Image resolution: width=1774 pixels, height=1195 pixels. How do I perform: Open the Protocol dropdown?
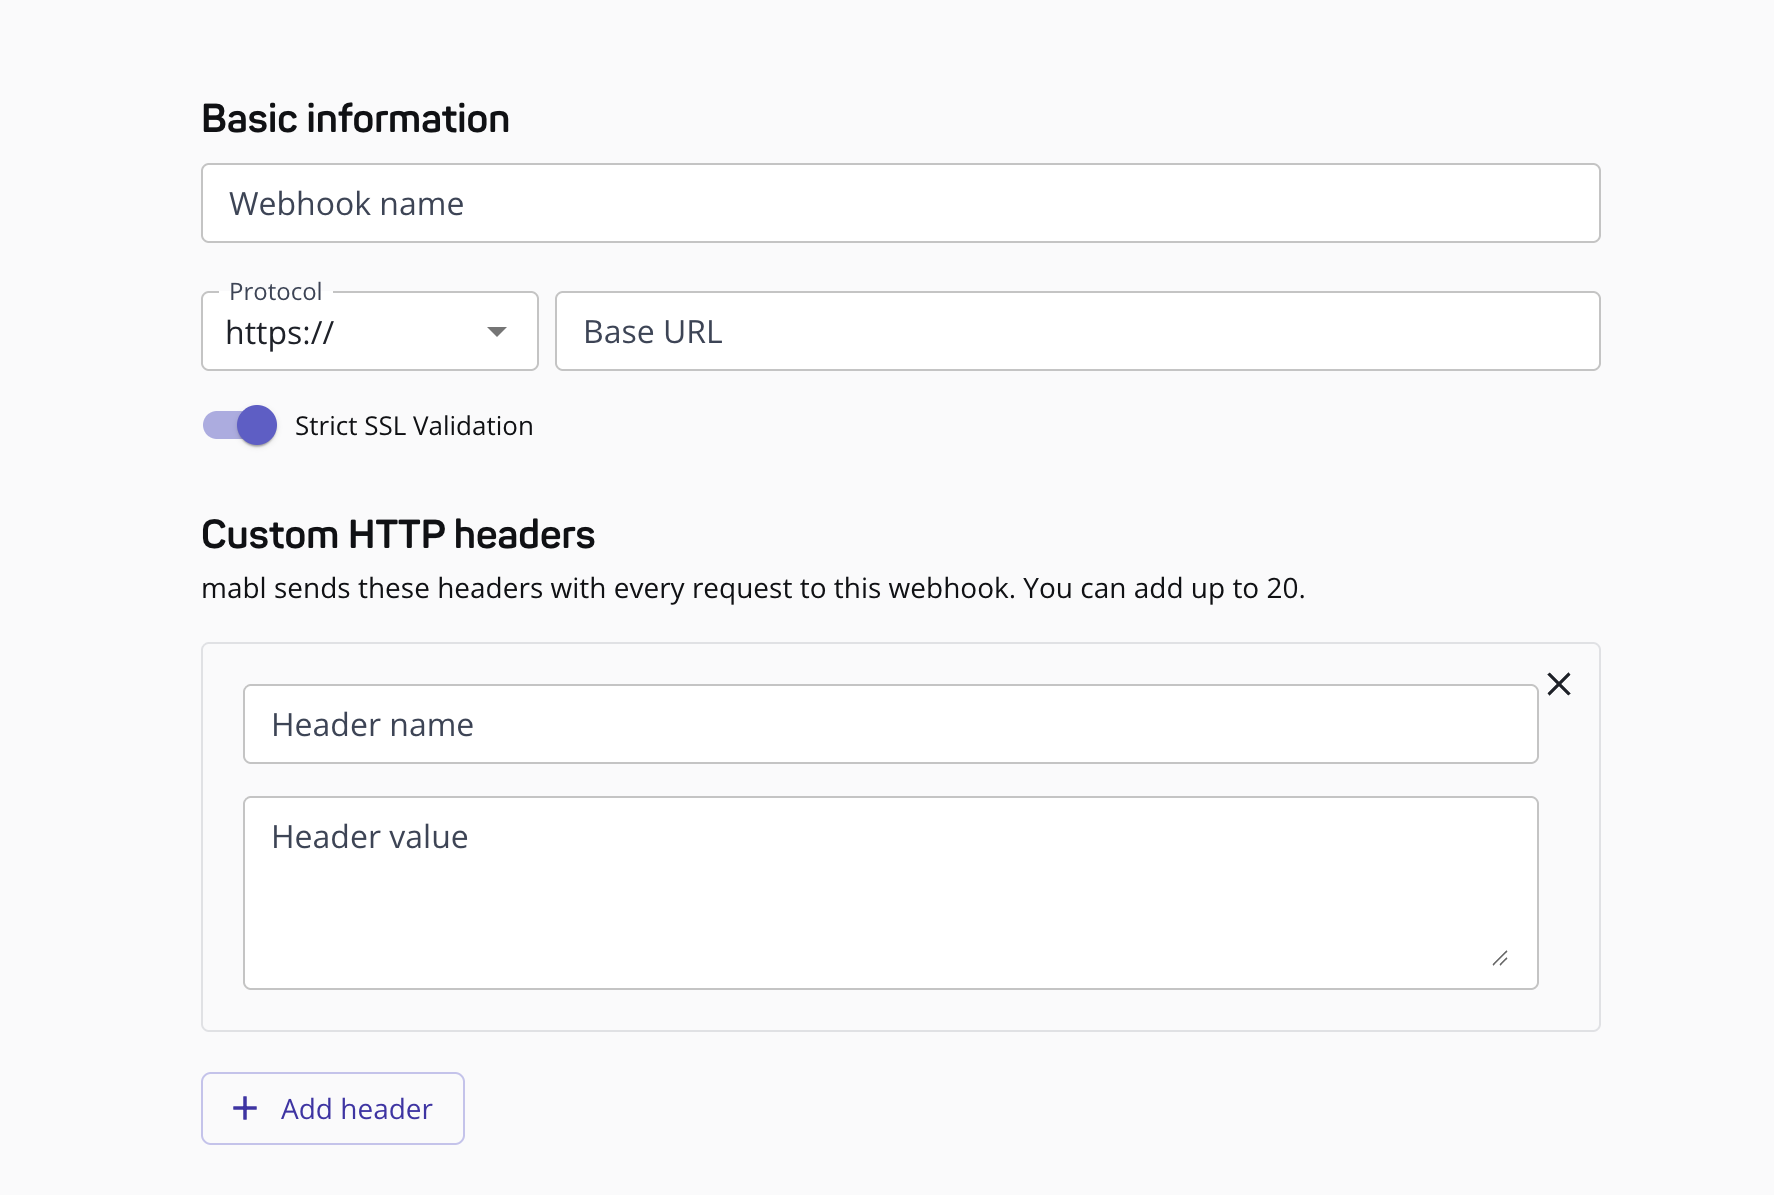point(370,331)
